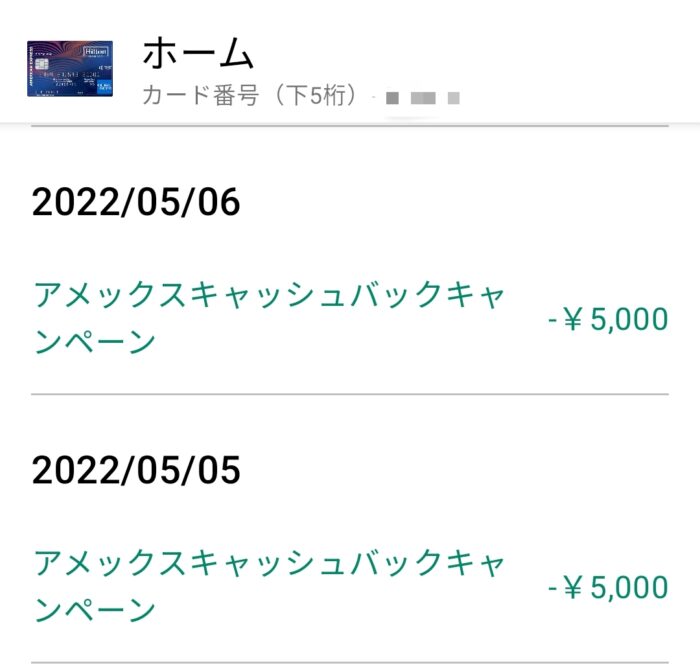The width and height of the screenshot is (700, 672).
Task: Click the gold chip on the card image
Action: tap(41, 64)
